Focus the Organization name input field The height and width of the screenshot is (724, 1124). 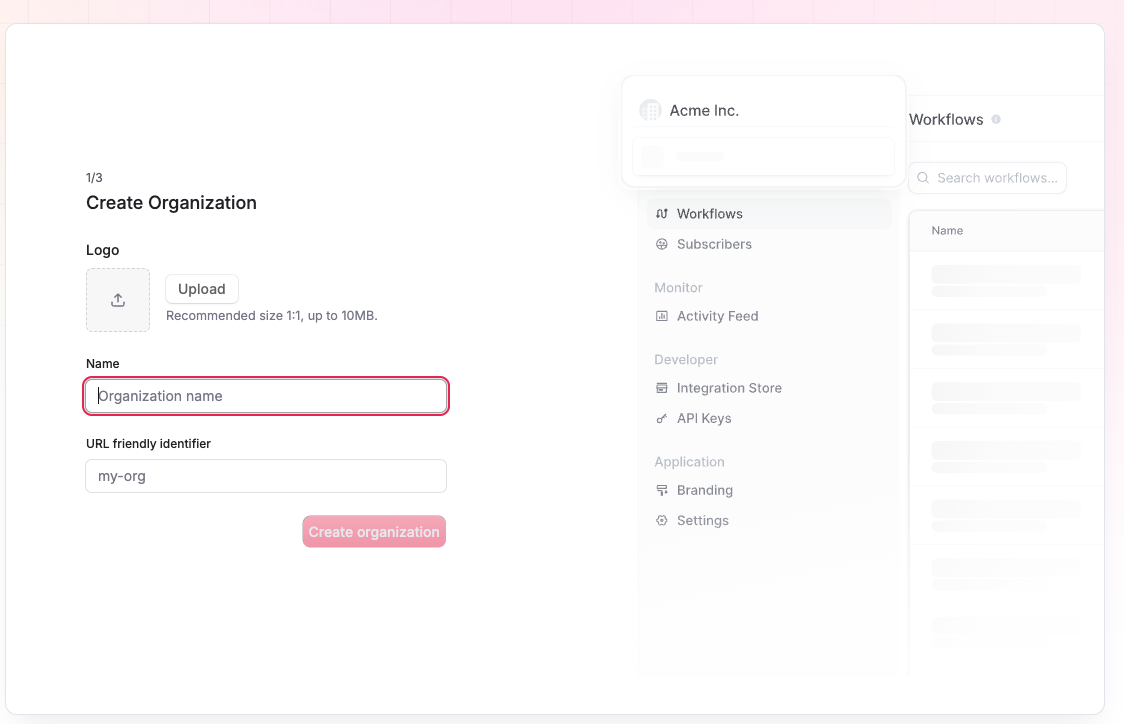[x=266, y=396]
